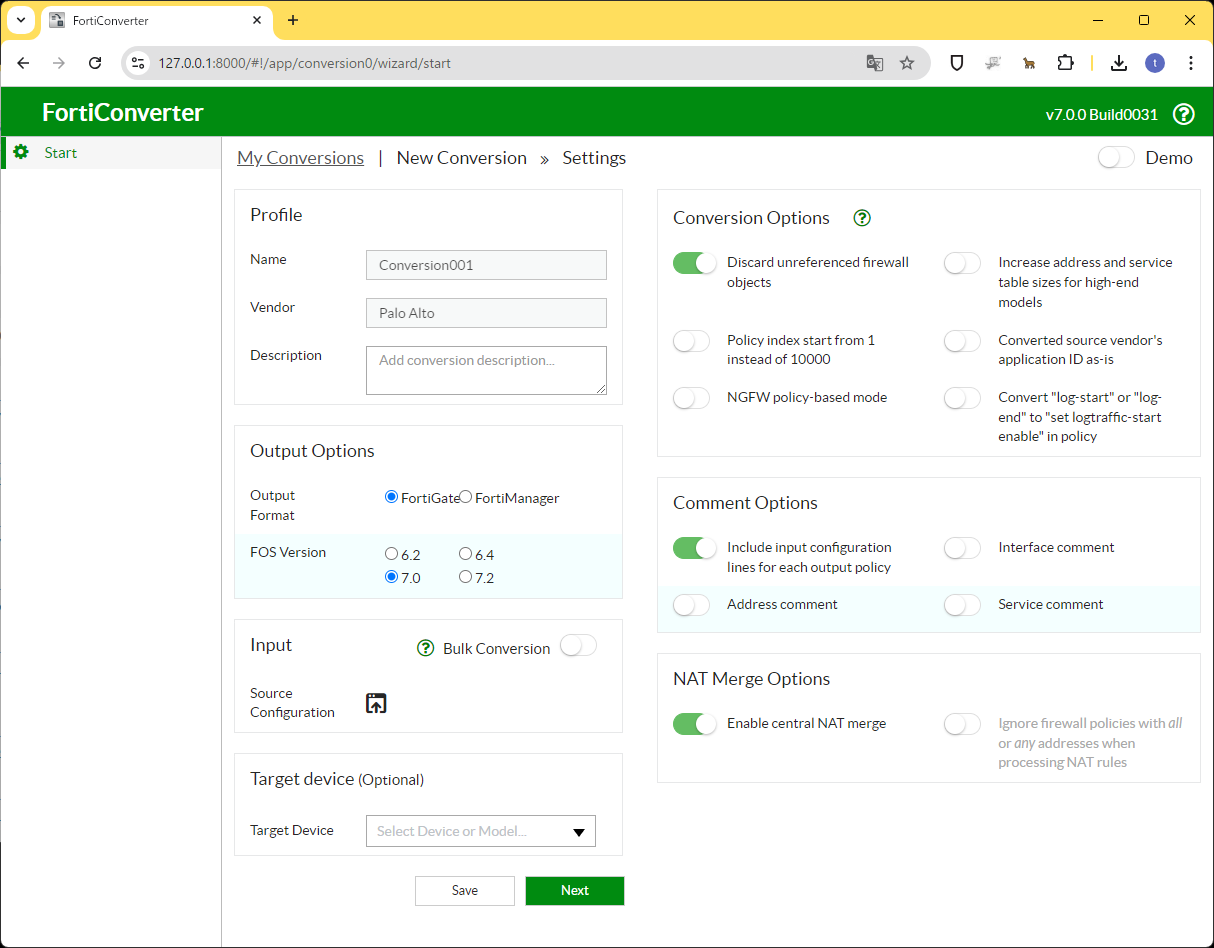
Task: Toggle Discard unreferenced firewall objects
Action: (694, 263)
